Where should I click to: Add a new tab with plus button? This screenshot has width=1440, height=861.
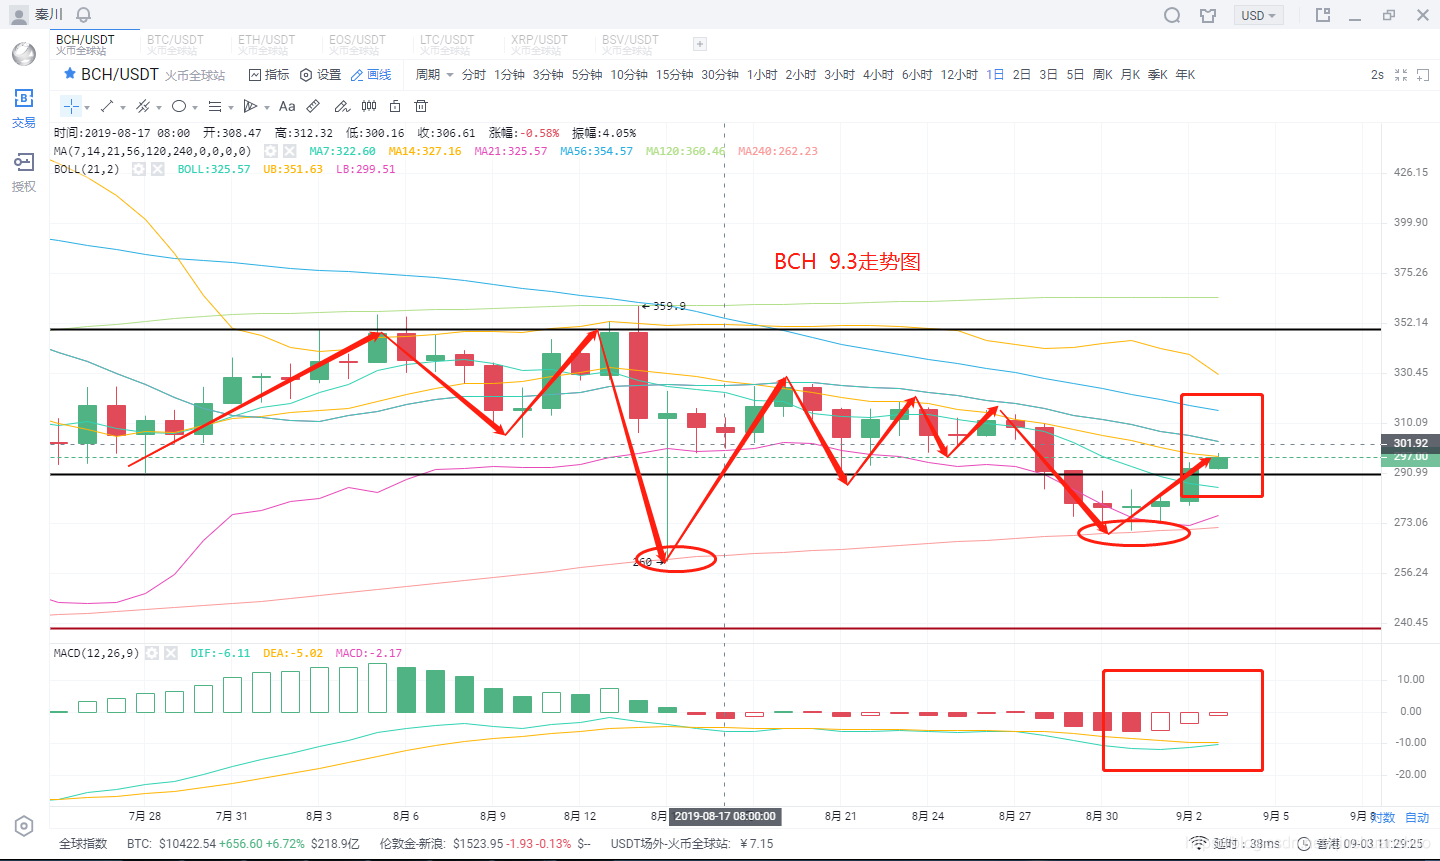pos(700,44)
